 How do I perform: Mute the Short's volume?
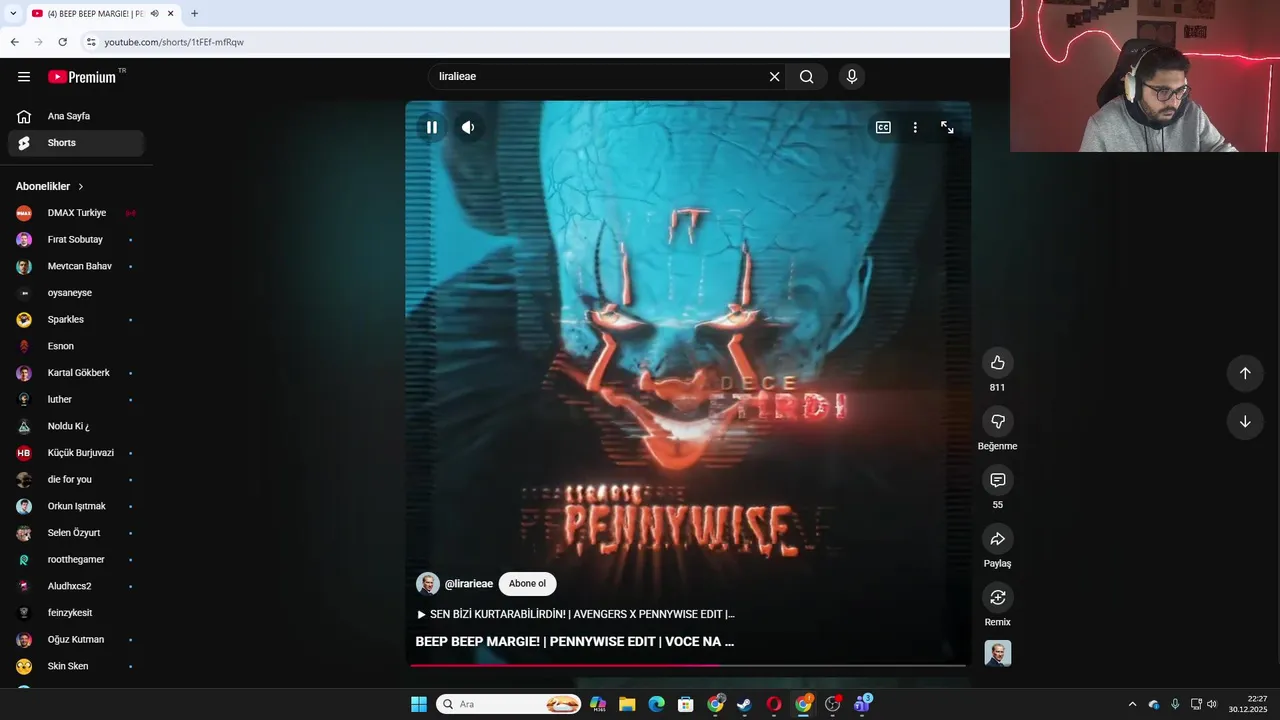468,128
